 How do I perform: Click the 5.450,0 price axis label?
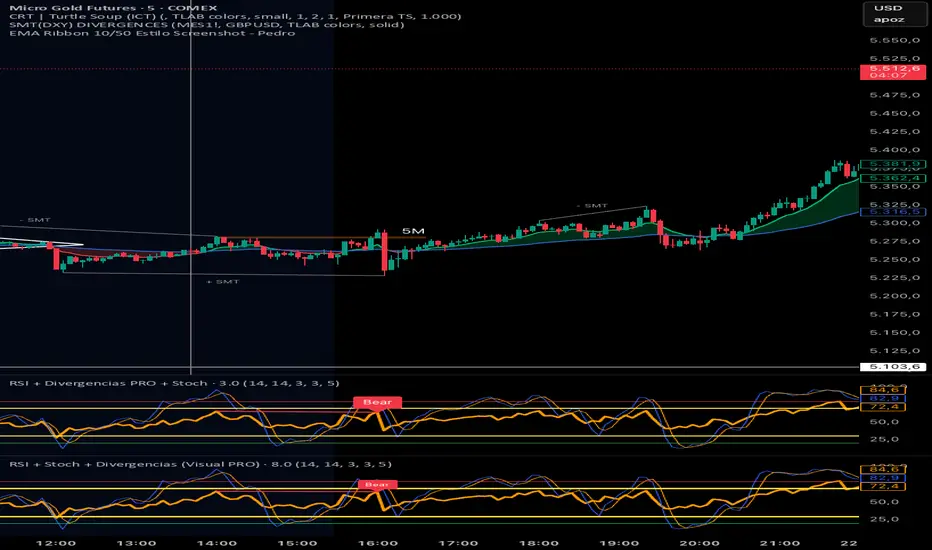coord(894,114)
